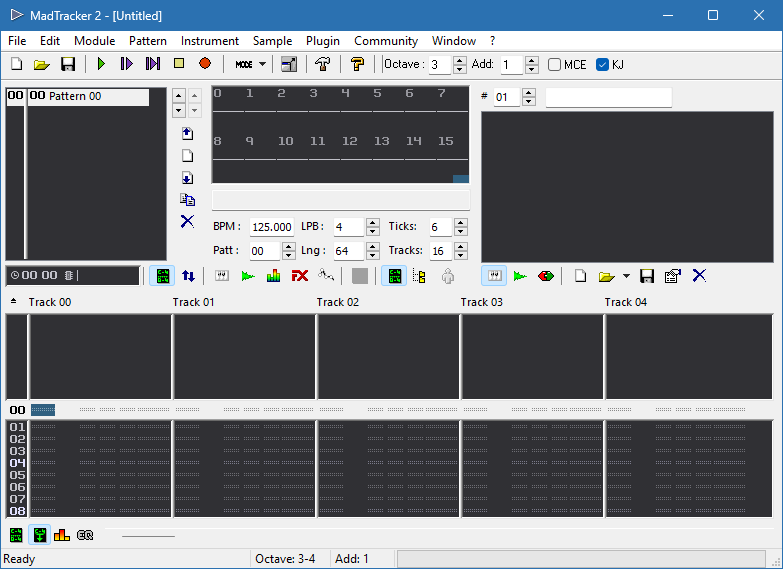783x569 pixels.
Task: Decrease the Patt number
Action: [289, 255]
